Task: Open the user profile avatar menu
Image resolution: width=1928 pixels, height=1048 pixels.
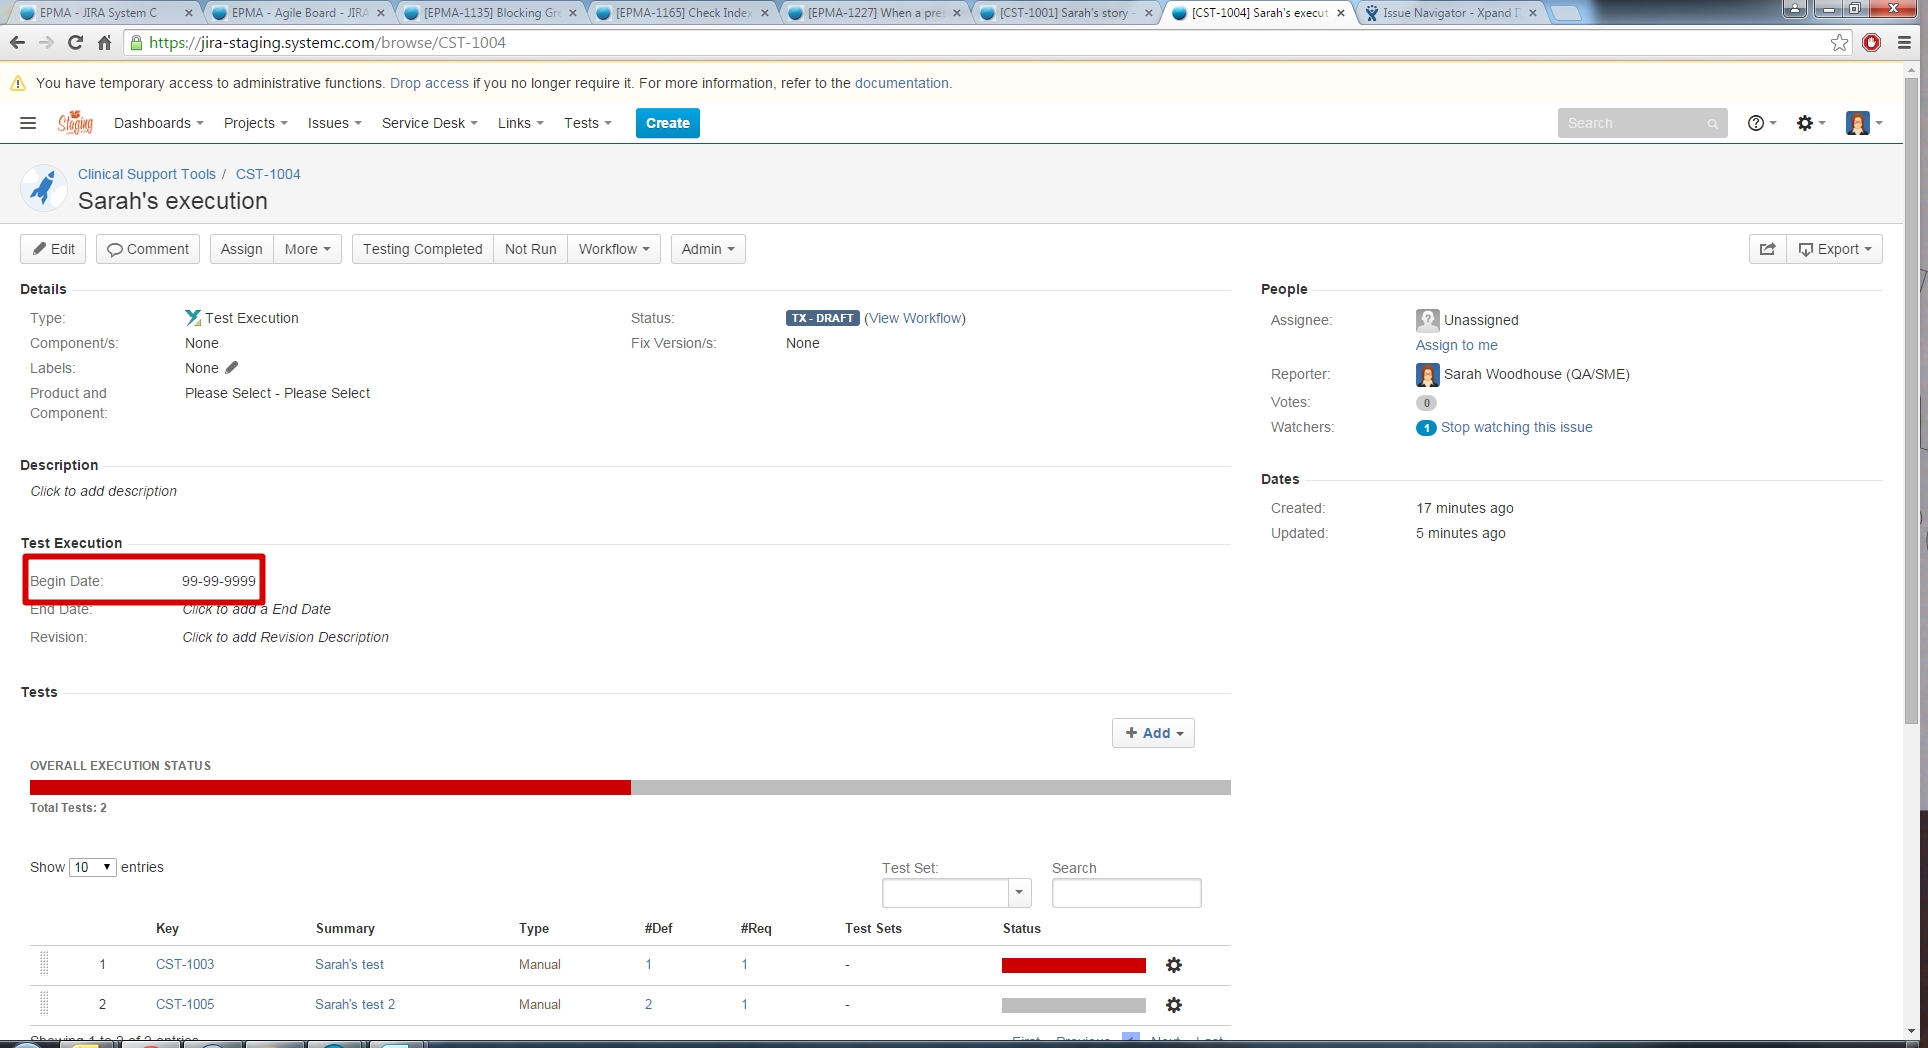Action: 1862,123
